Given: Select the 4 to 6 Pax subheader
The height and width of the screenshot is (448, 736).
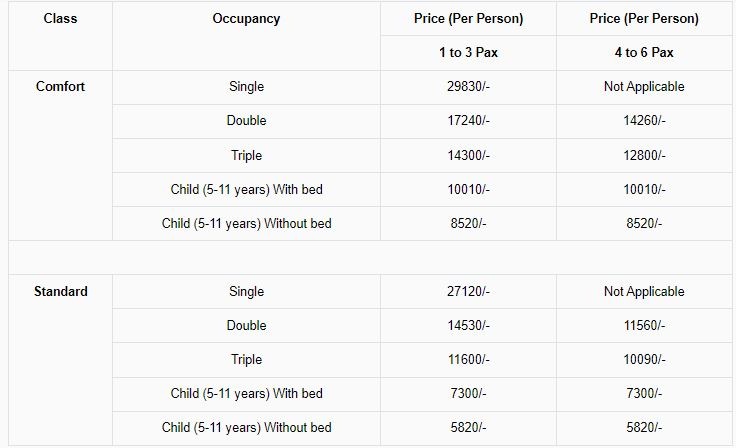Looking at the screenshot, I should click(x=644, y=52).
